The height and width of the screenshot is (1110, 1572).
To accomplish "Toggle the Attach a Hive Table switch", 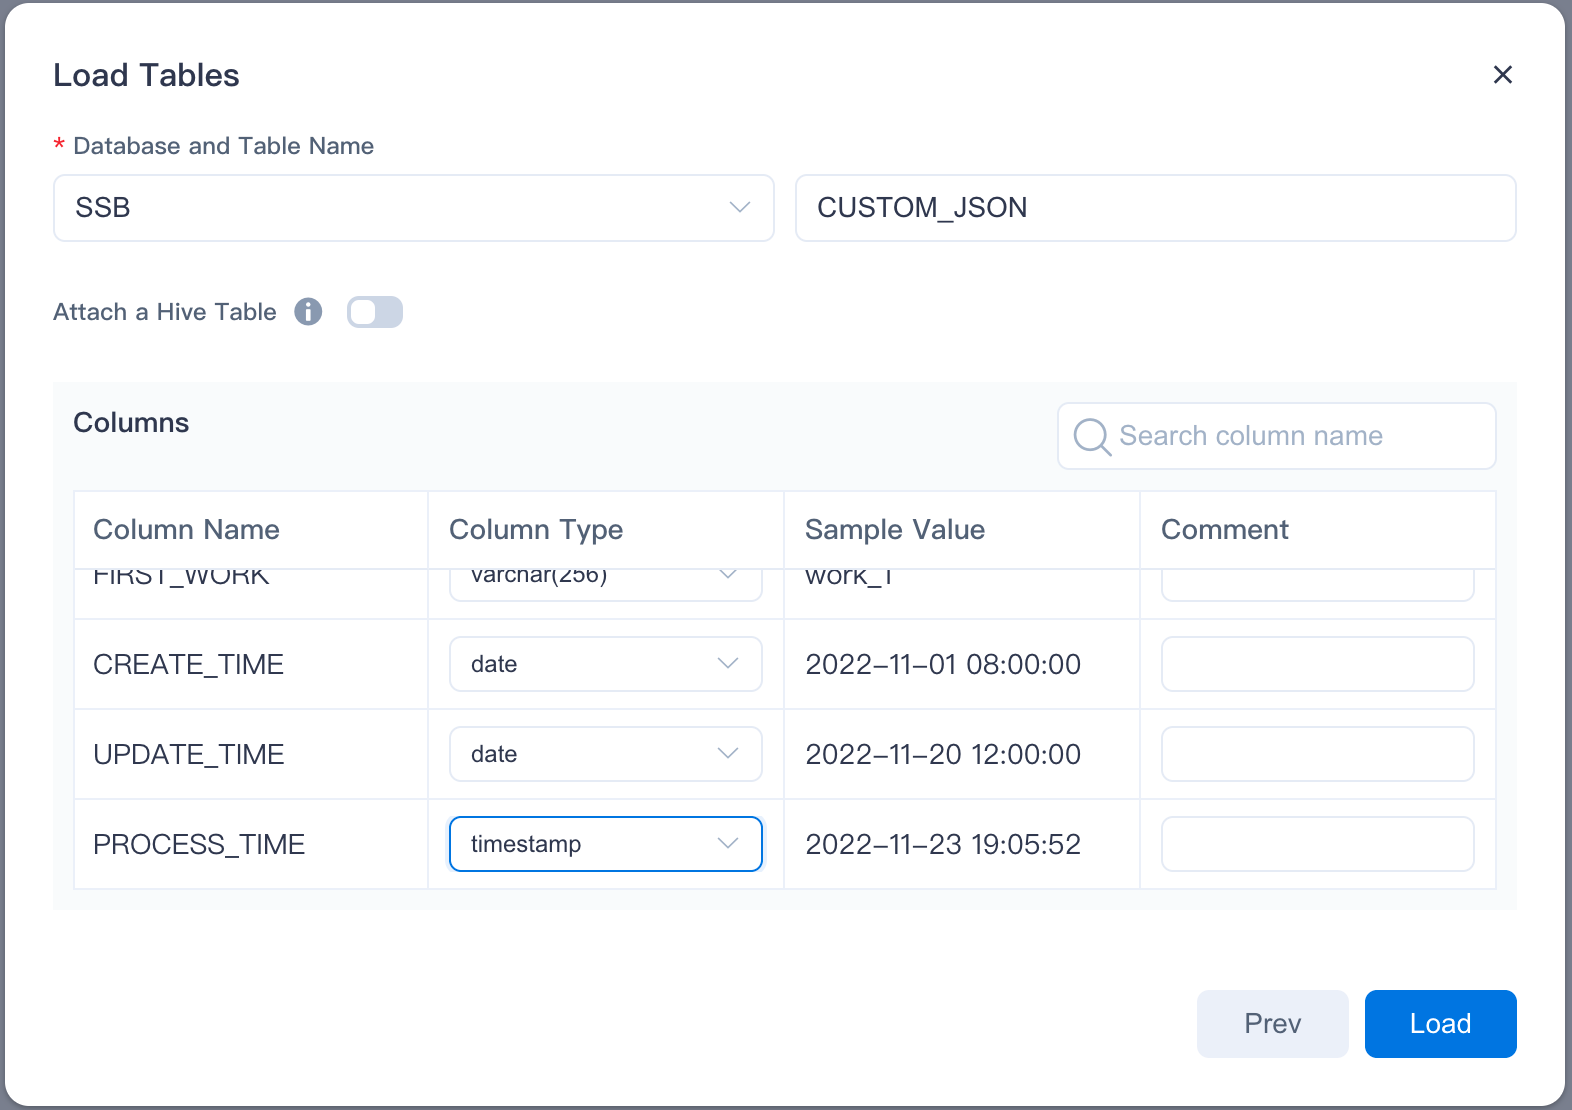I will point(375,312).
